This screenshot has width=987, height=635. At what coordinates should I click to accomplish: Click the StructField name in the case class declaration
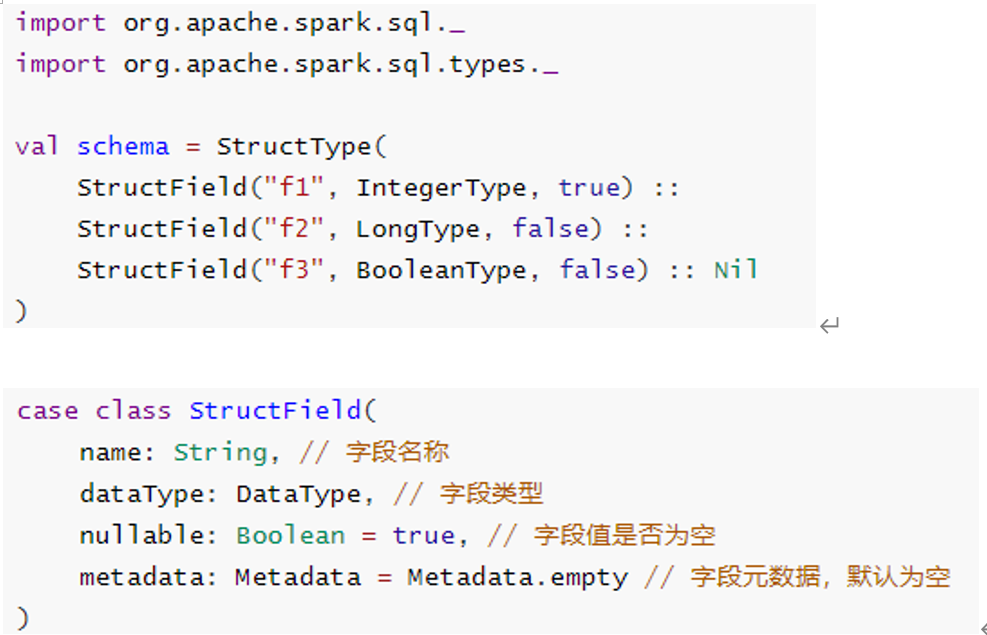click(x=274, y=411)
